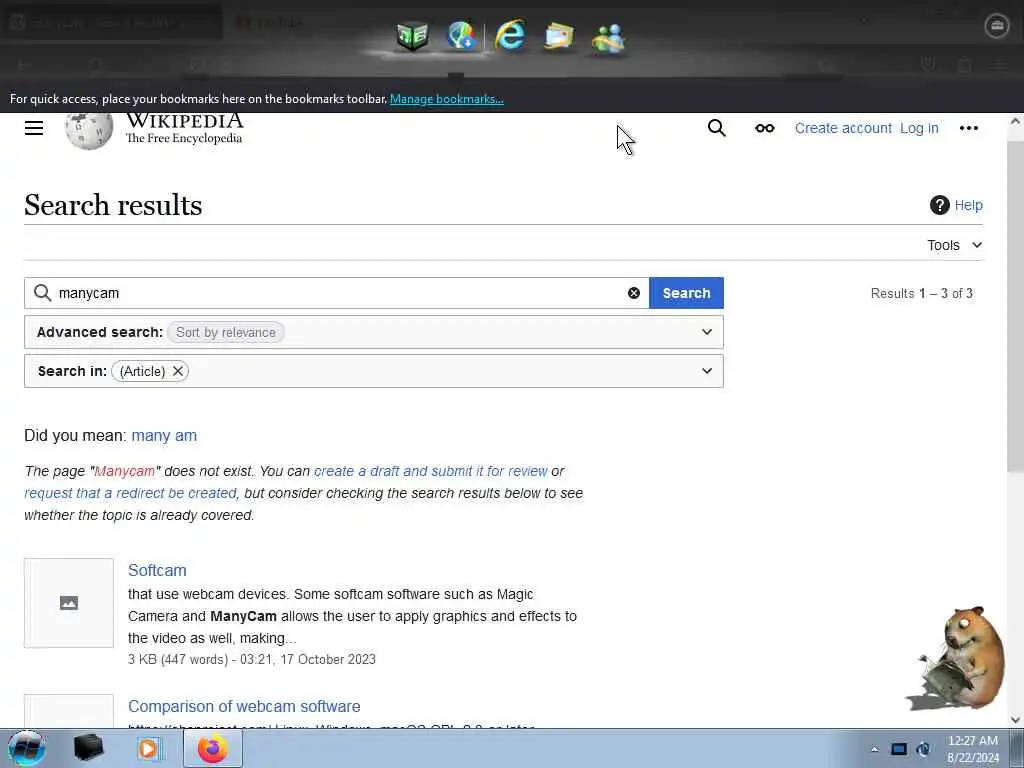Click 'create a draft and submit it for review'
Image resolution: width=1024 pixels, height=768 pixels.
click(430, 471)
